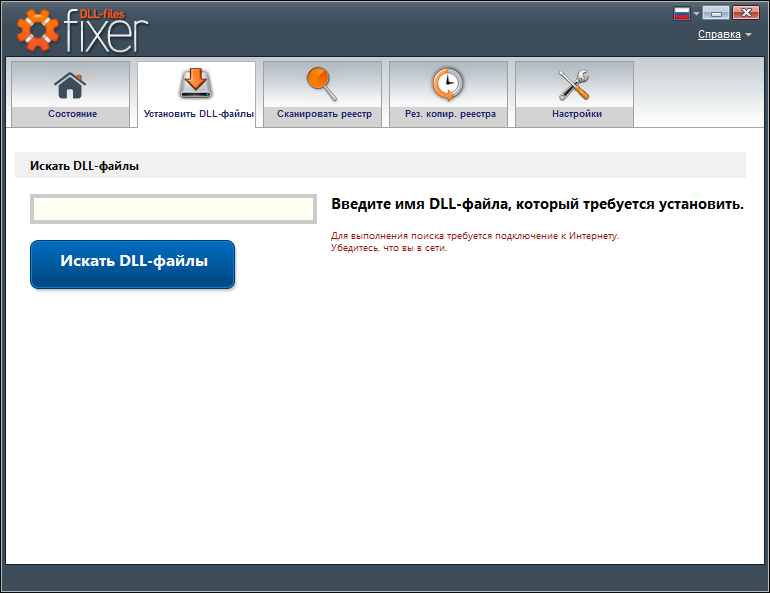Go to the Сканировать реестр tab

tap(322, 94)
